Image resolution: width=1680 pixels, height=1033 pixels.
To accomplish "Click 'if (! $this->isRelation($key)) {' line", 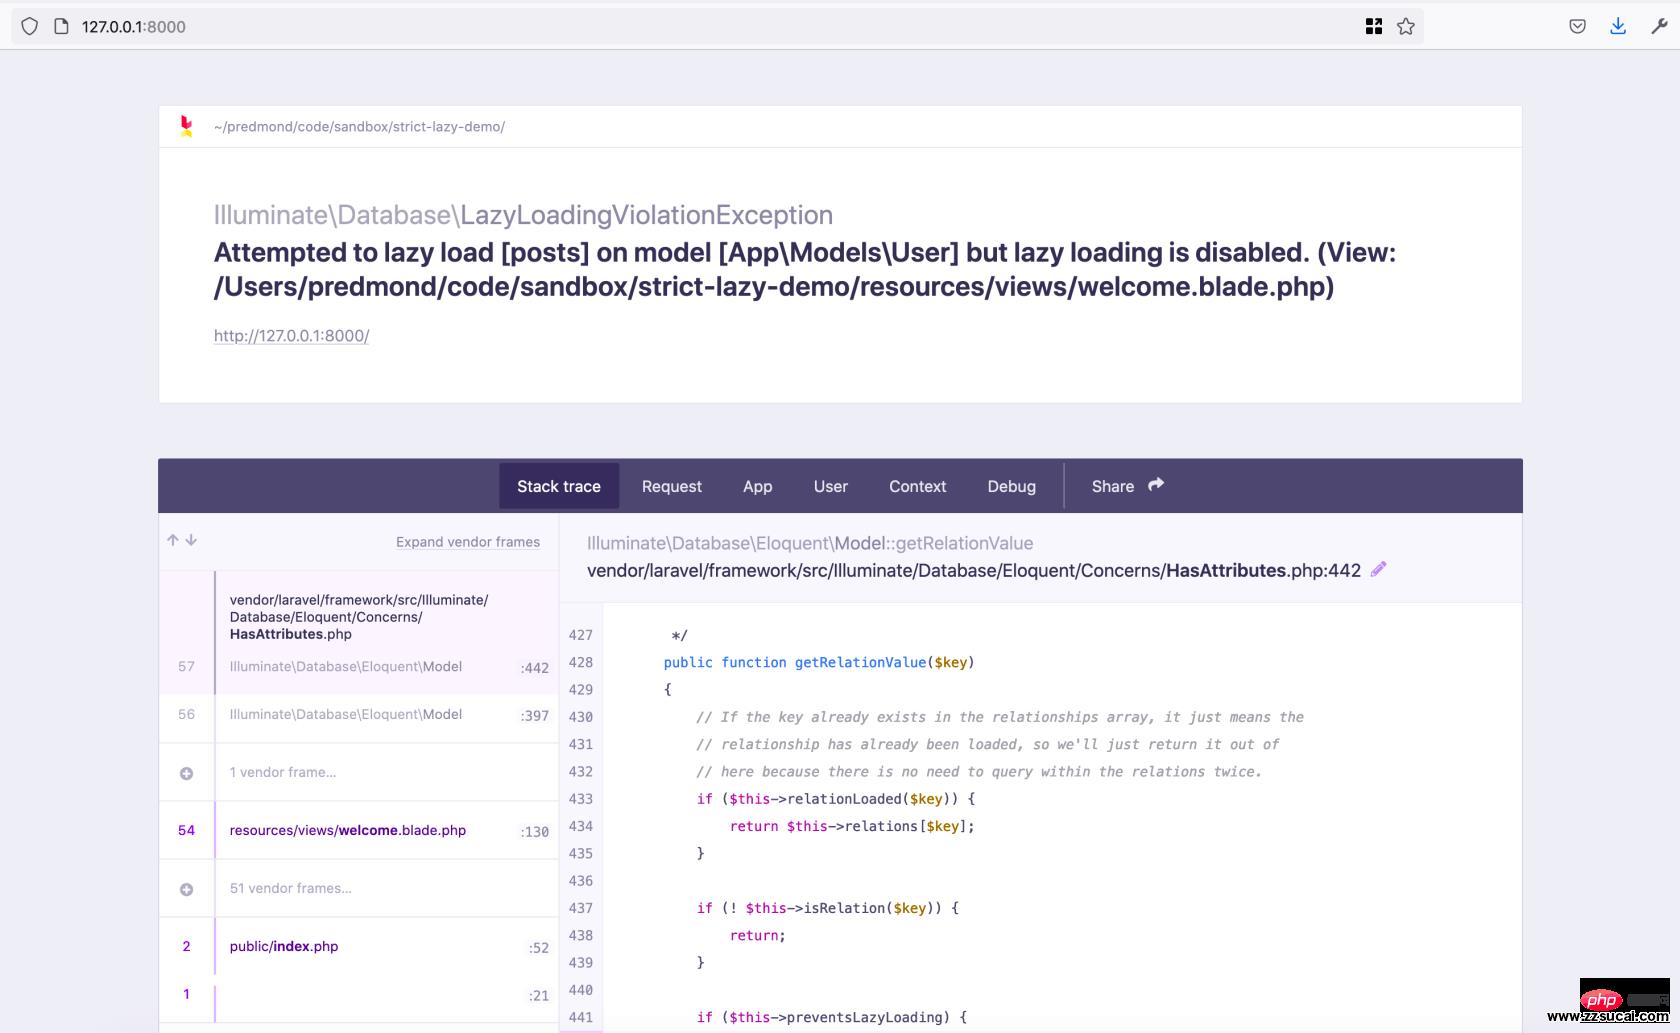I will [x=828, y=908].
